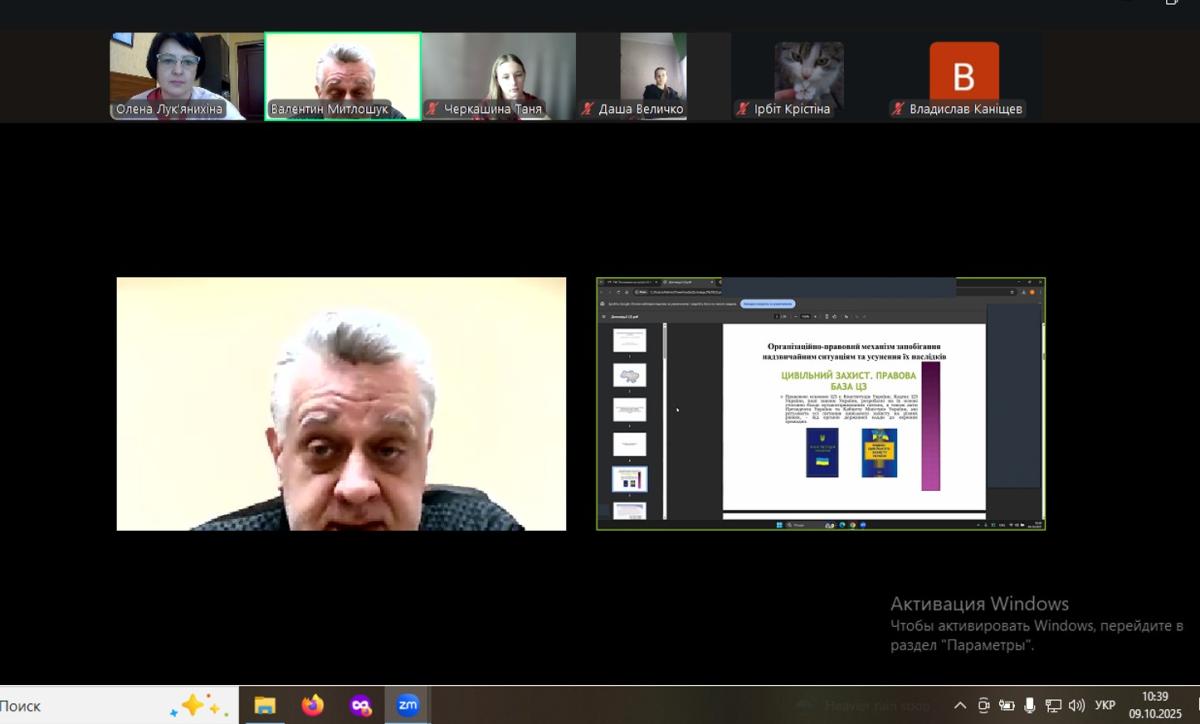Select Валентин Митлошук's highlighted video tile
This screenshot has height=724, width=1200.
[x=342, y=76]
